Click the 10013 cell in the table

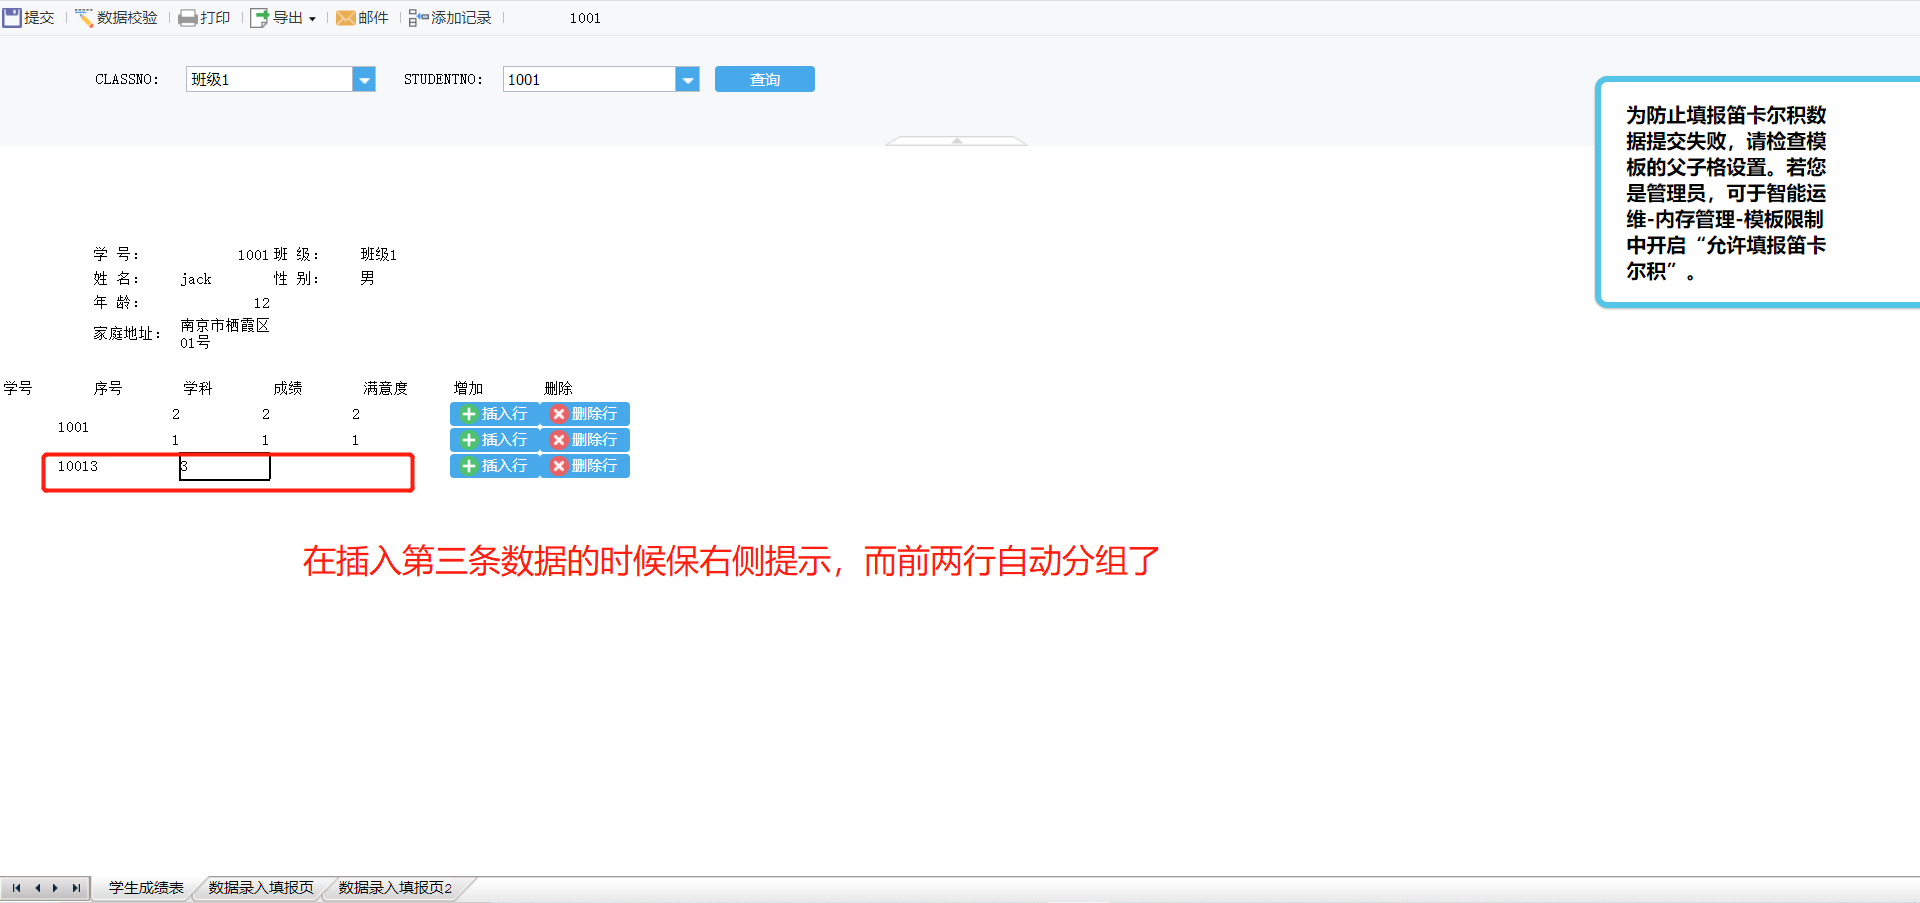pyautogui.click(x=78, y=466)
